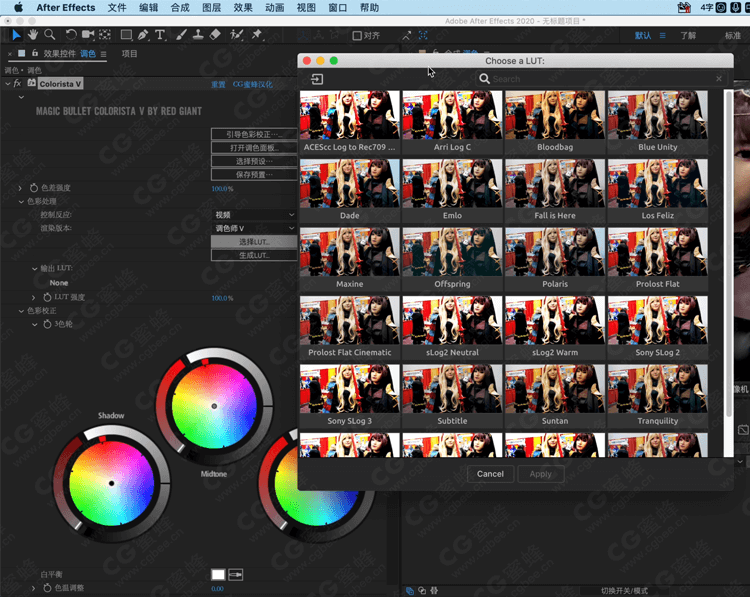Click the Shadow color wheel center
The image size is (750, 611).
(x=111, y=483)
